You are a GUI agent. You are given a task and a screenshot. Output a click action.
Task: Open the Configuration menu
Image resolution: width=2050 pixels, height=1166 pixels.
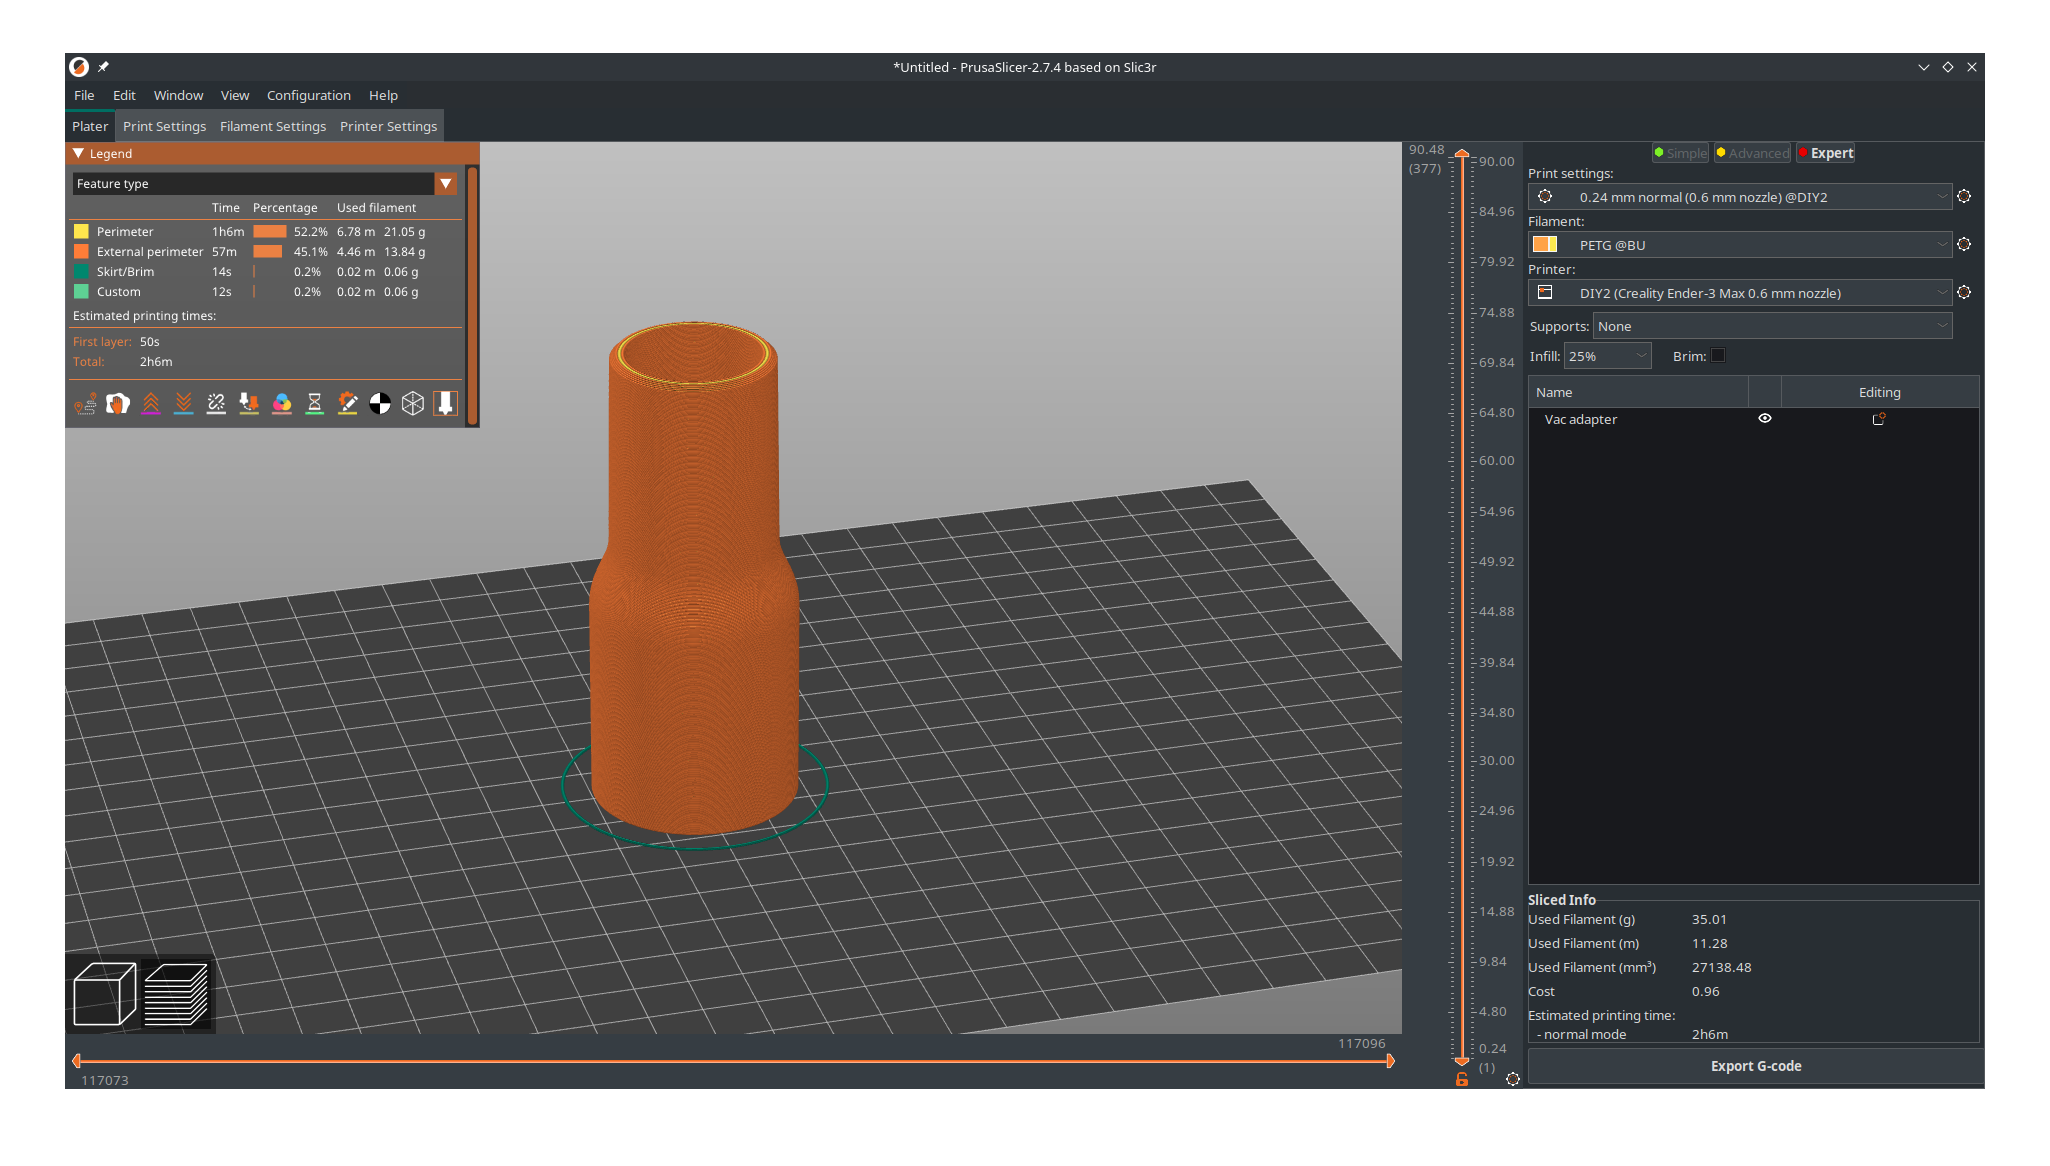tap(308, 96)
